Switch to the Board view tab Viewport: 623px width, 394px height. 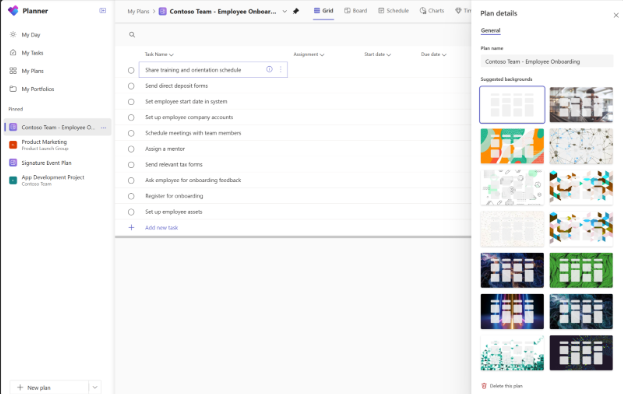click(x=356, y=11)
